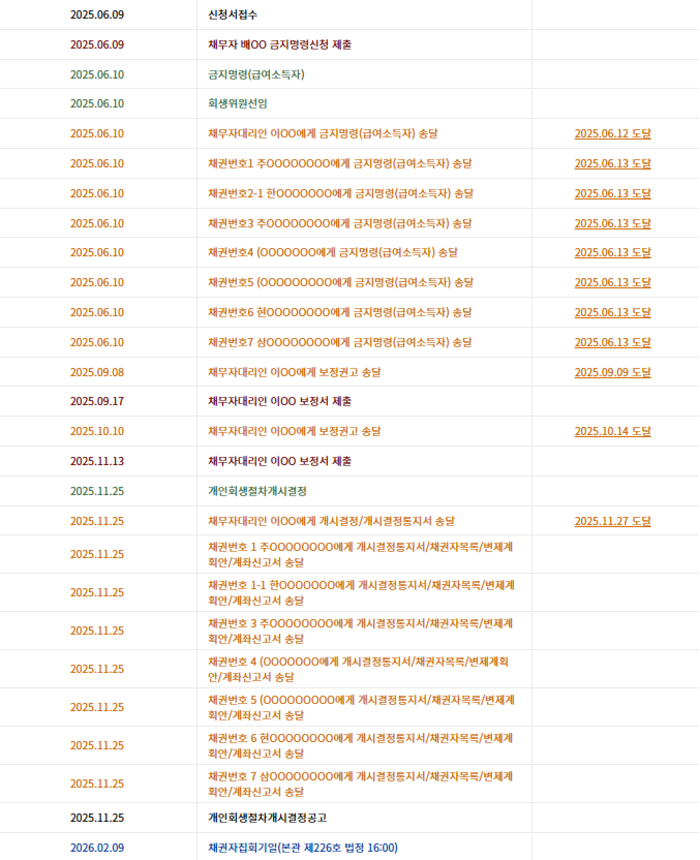Select the 2026.02.09 date cell
Viewport: 700px width, 860px height.
point(97,848)
